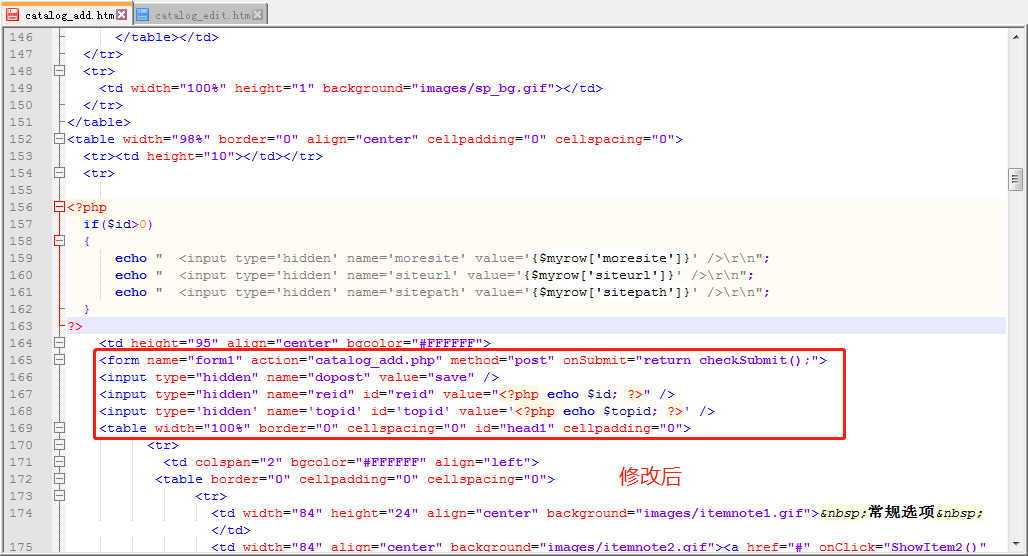Click line number 166 in the margin
1028x556 pixels.
coord(21,377)
